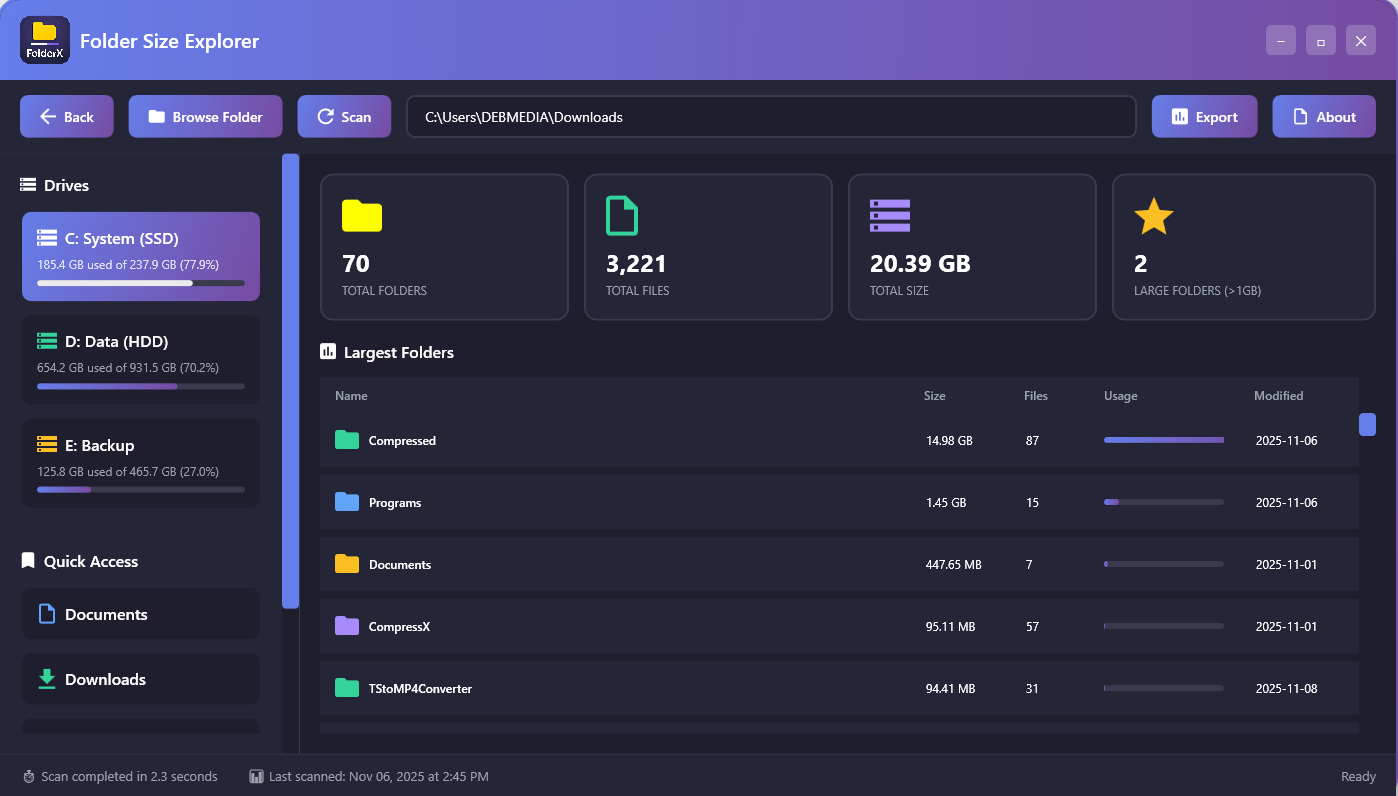Click inside the folder path input field
The width and height of the screenshot is (1398, 796).
(x=770, y=116)
